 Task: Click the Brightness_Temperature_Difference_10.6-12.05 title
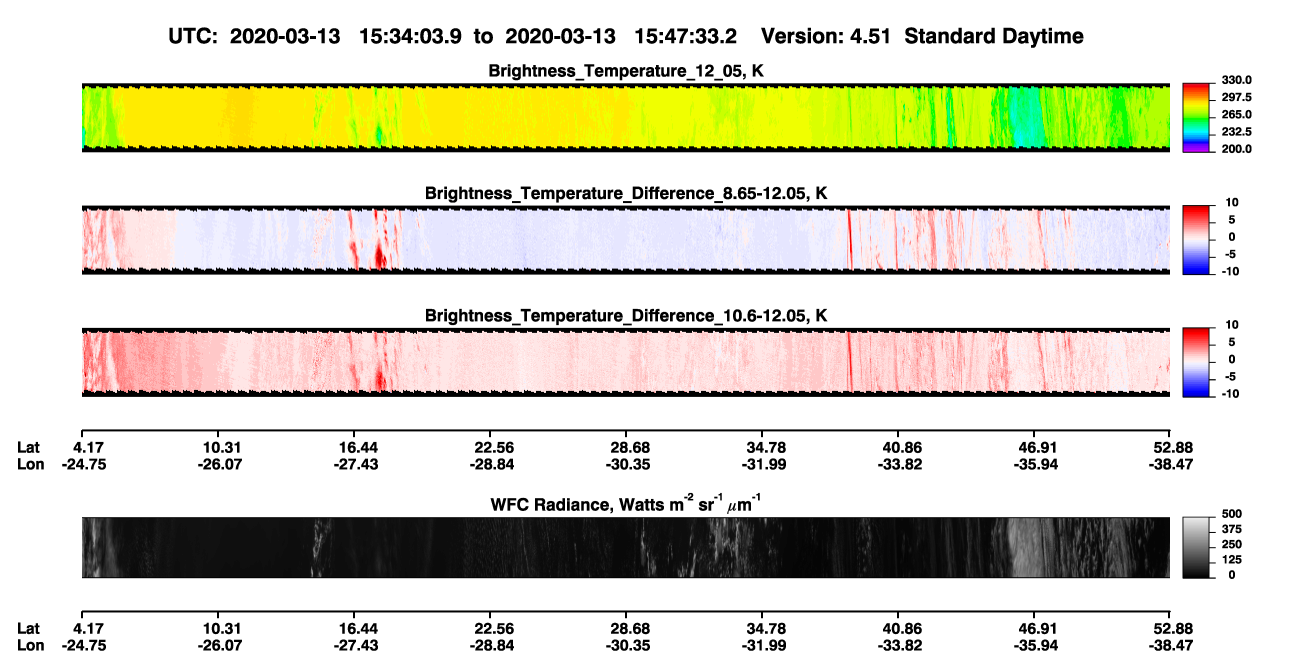tap(626, 316)
